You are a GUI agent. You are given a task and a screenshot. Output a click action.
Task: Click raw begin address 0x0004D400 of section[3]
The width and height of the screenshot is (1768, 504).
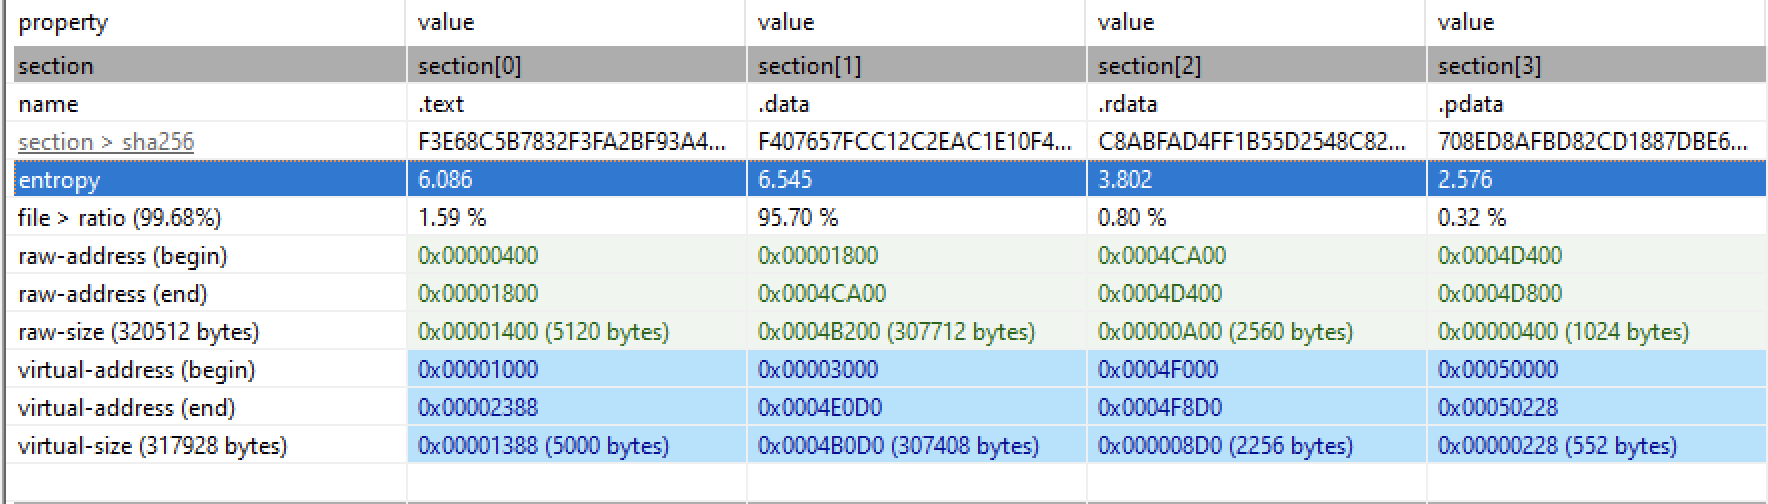[x=1500, y=256]
